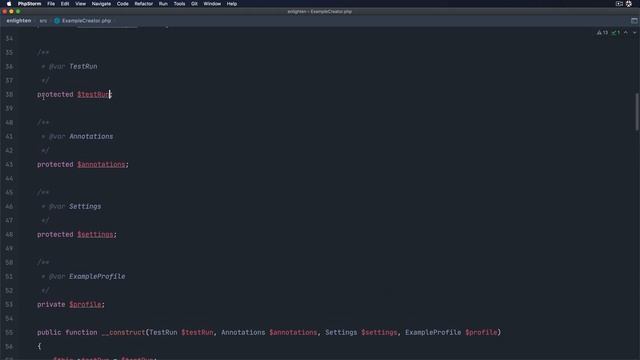Open the Run menu
Image resolution: width=640 pixels, height=360 pixels.
point(163,4)
